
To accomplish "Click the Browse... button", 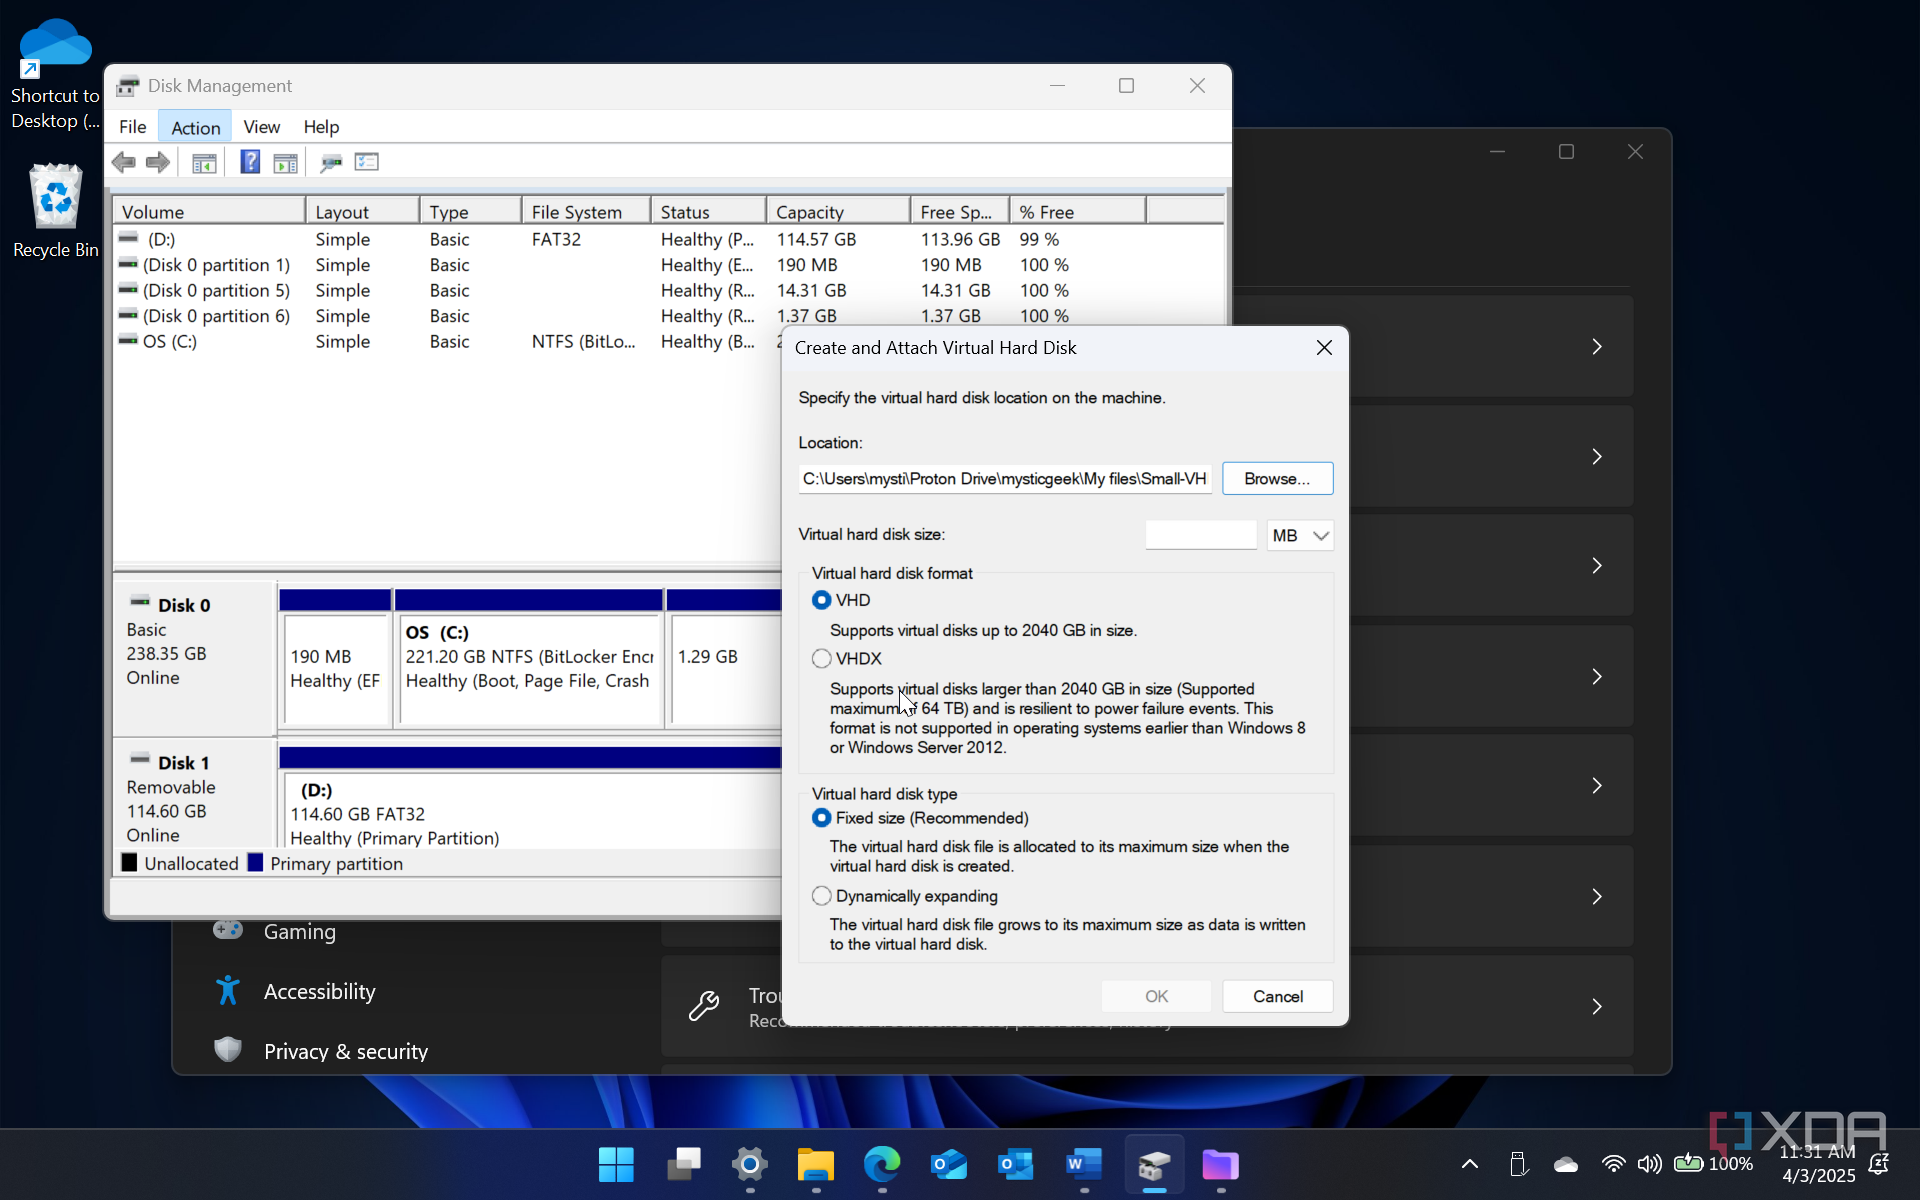I will pyautogui.click(x=1277, y=479).
